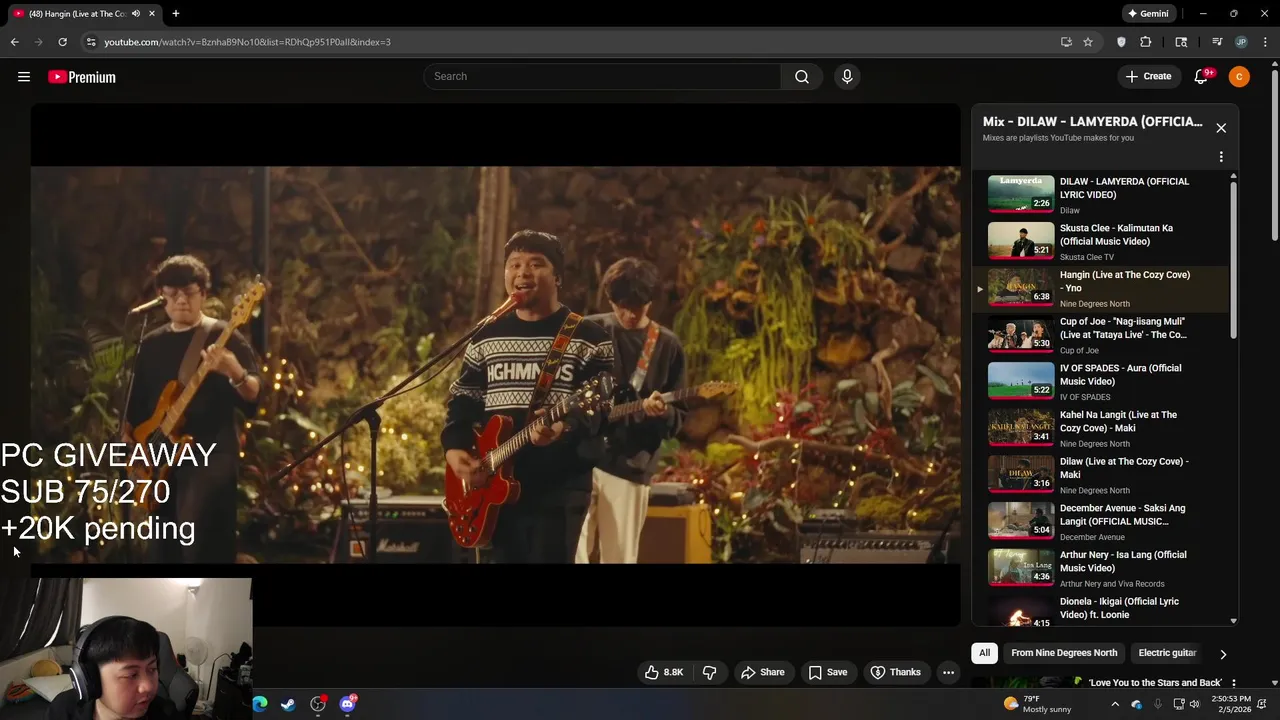Open Discord from taskbar
Screen dimensions: 1280x720
coord(347,704)
